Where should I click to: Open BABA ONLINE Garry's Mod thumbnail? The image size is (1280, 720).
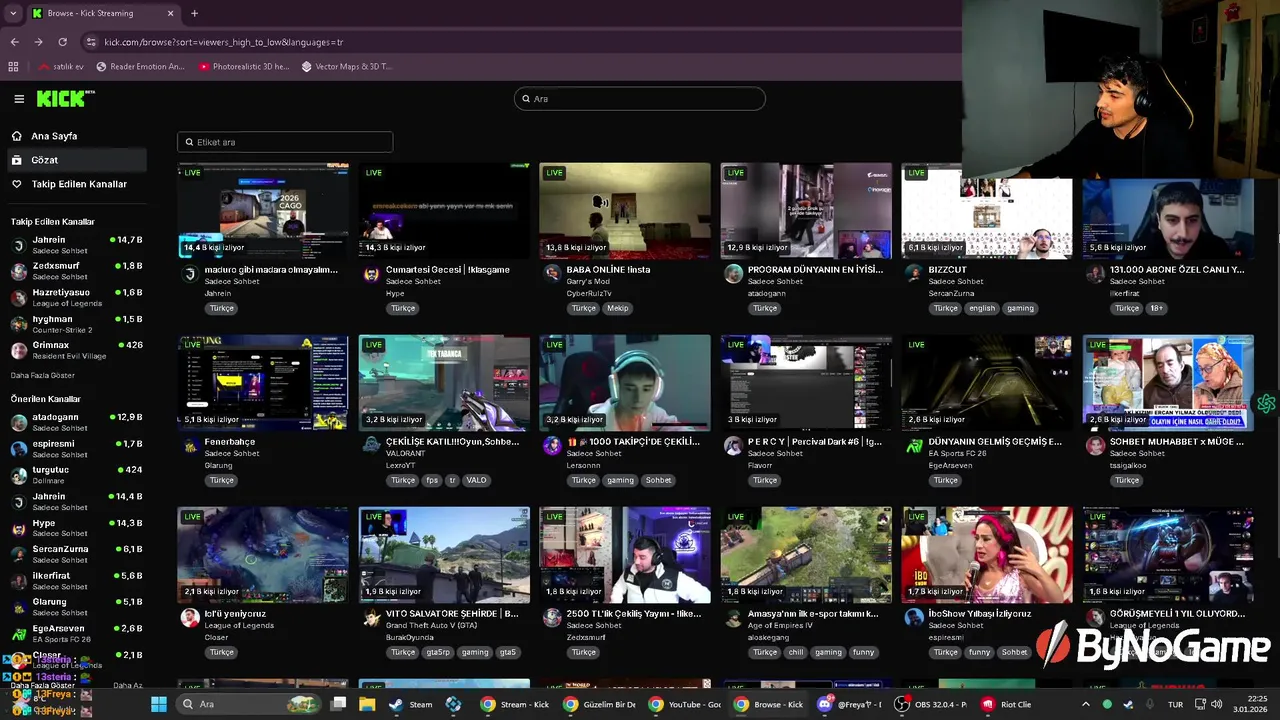(625, 210)
